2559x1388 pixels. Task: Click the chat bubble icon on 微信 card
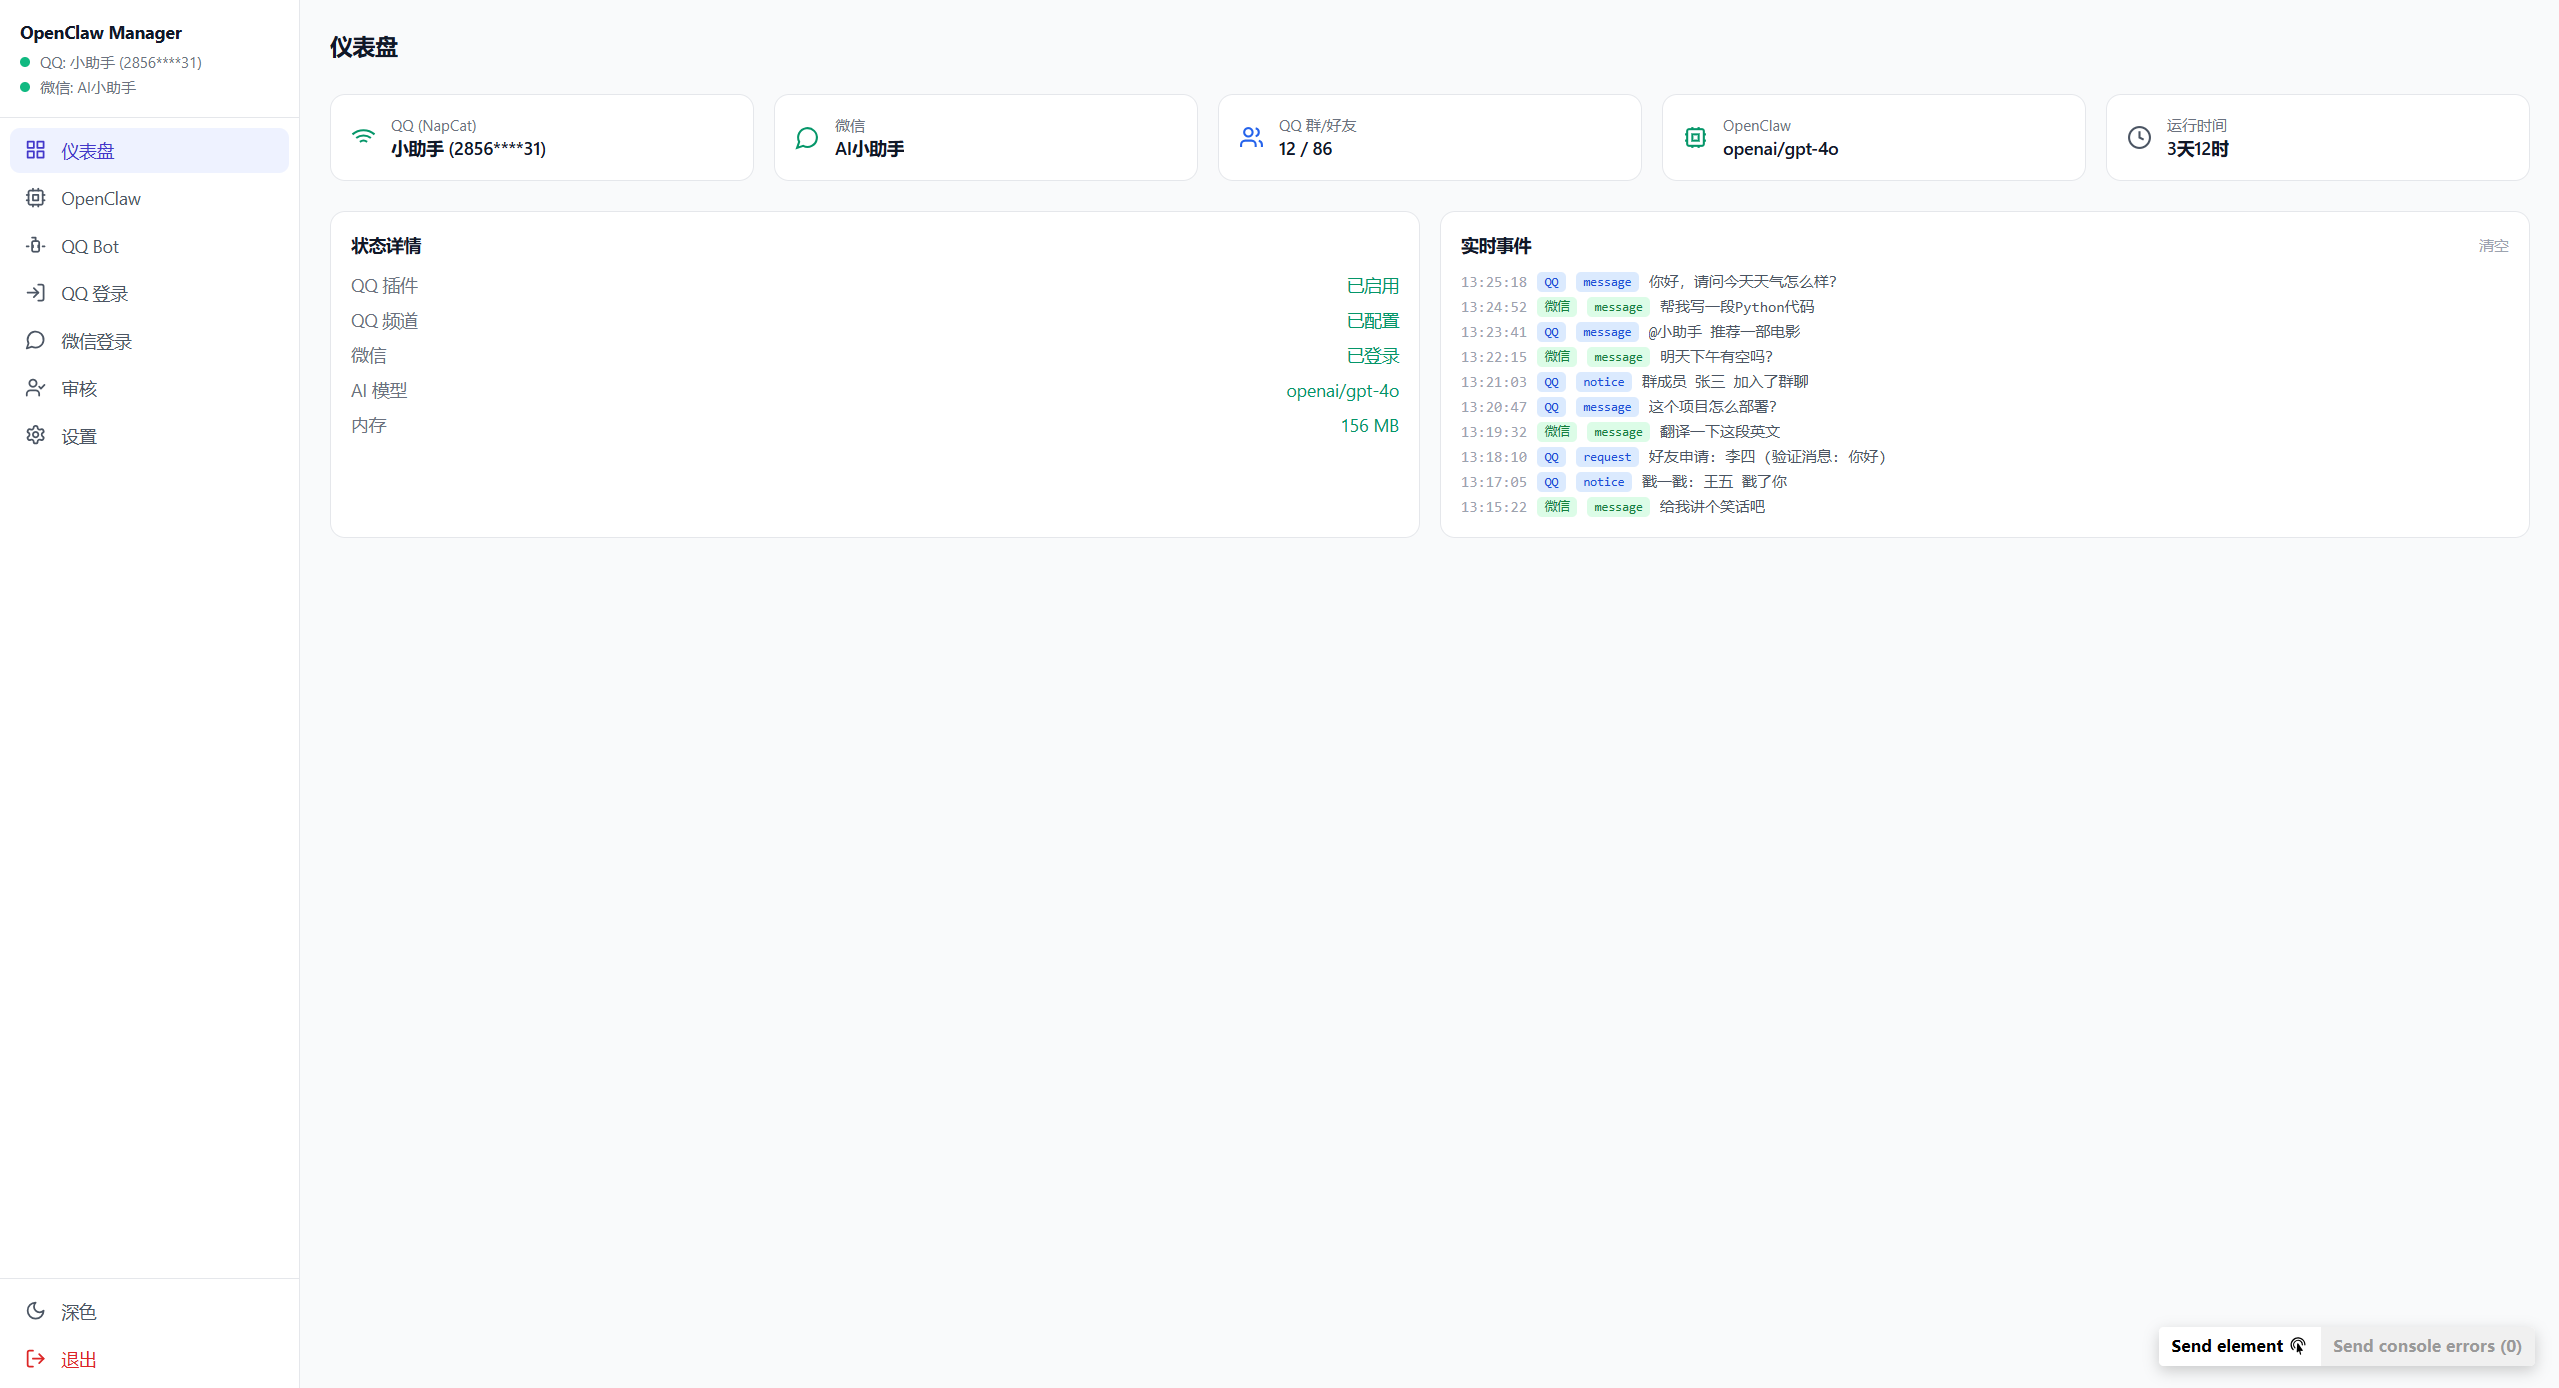click(x=807, y=138)
